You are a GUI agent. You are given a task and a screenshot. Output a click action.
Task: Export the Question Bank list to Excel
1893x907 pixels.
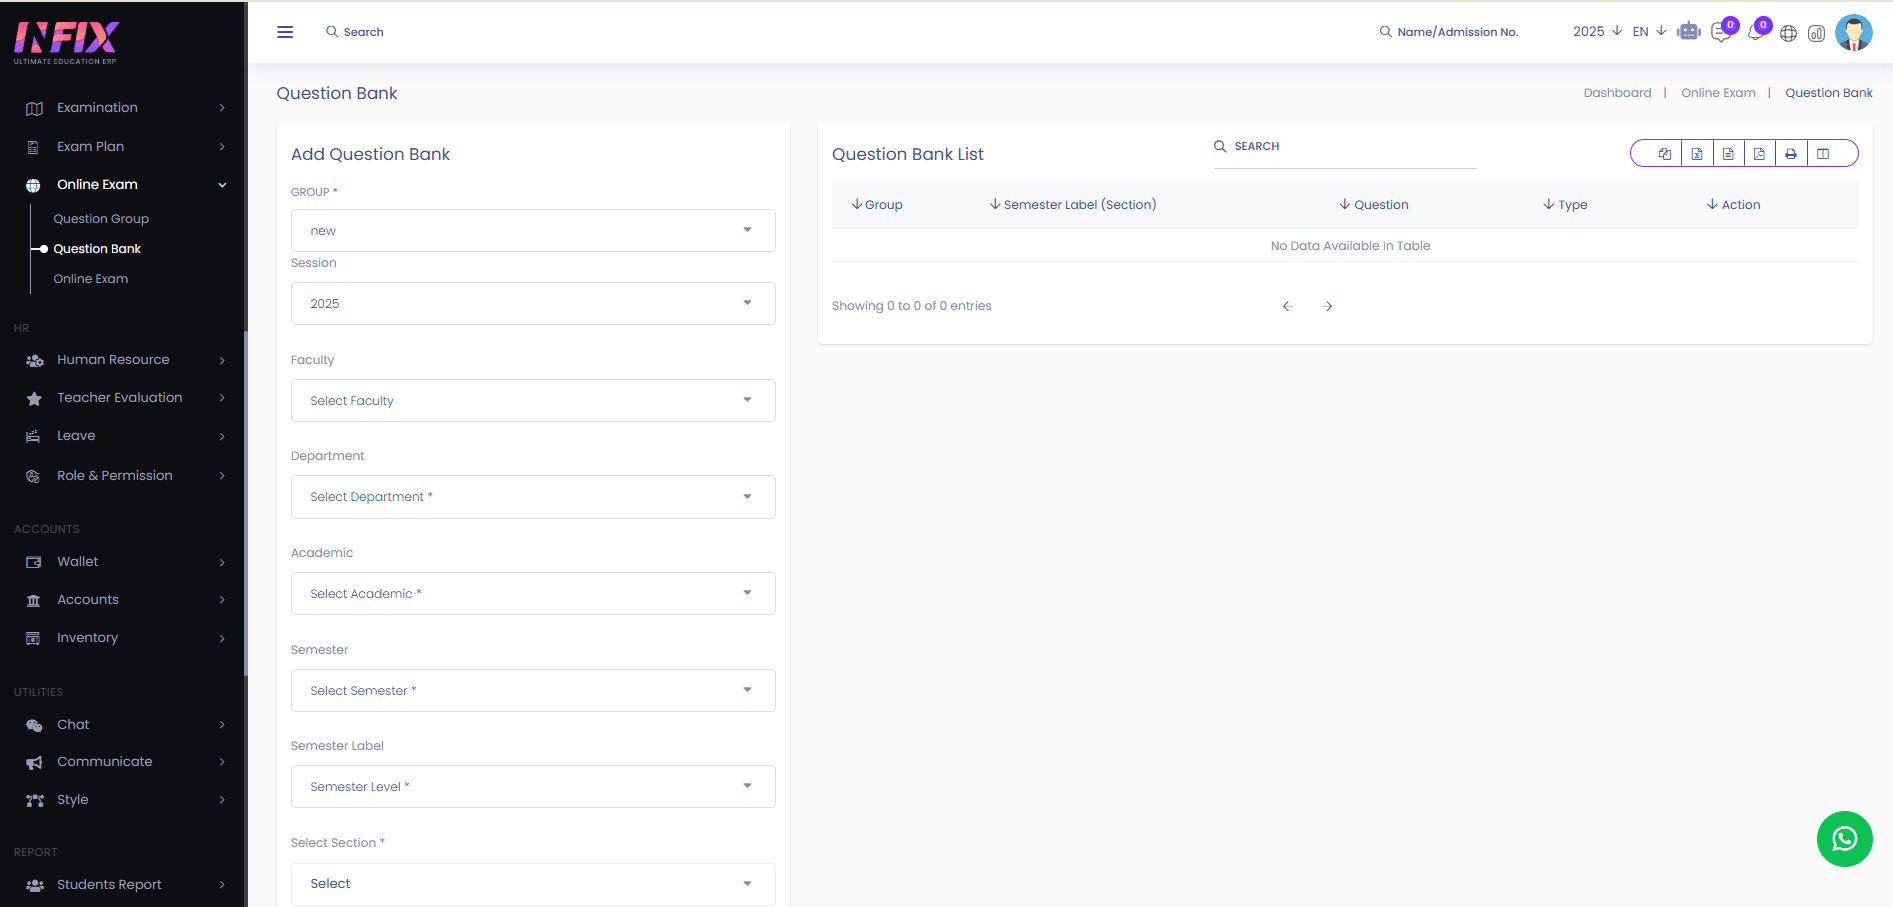coord(1697,153)
